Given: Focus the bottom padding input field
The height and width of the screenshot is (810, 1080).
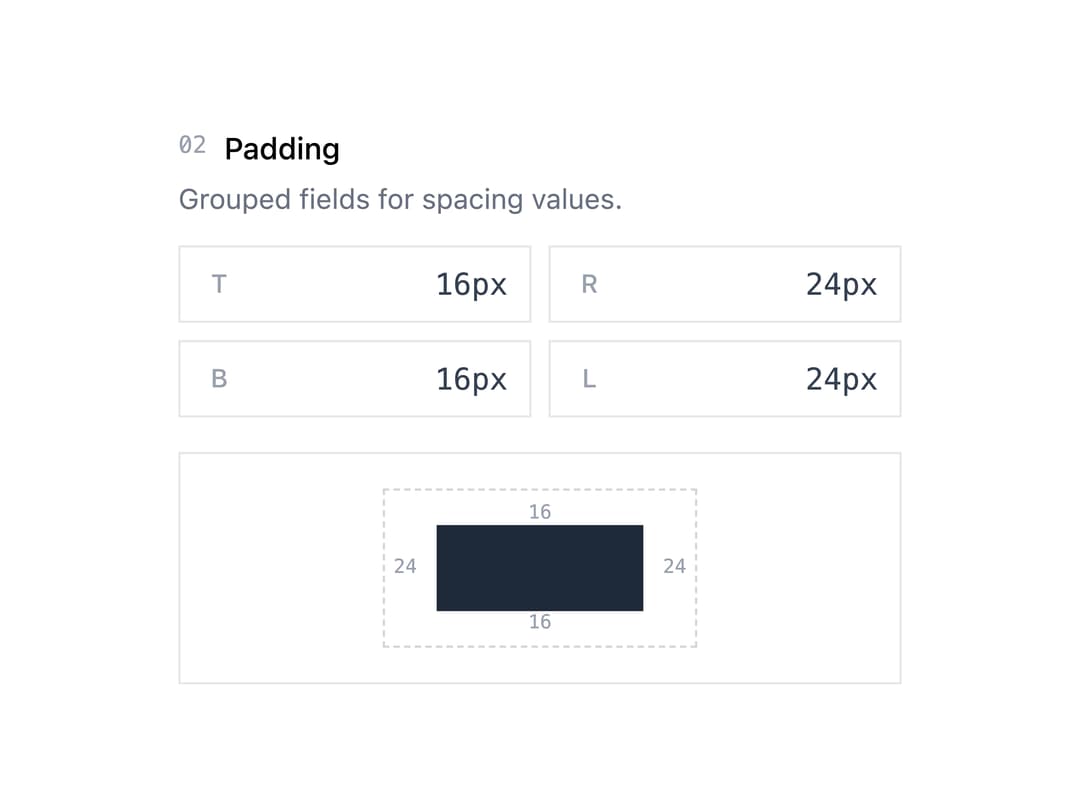Looking at the screenshot, I should [355, 379].
